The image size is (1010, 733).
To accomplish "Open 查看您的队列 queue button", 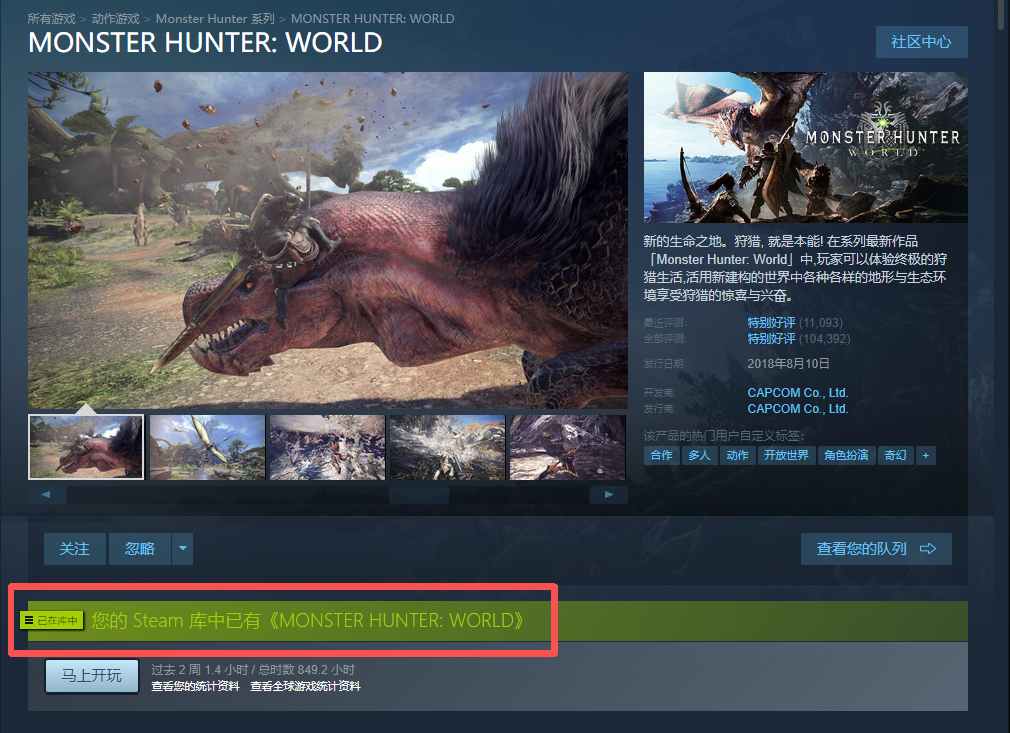I will [x=876, y=549].
